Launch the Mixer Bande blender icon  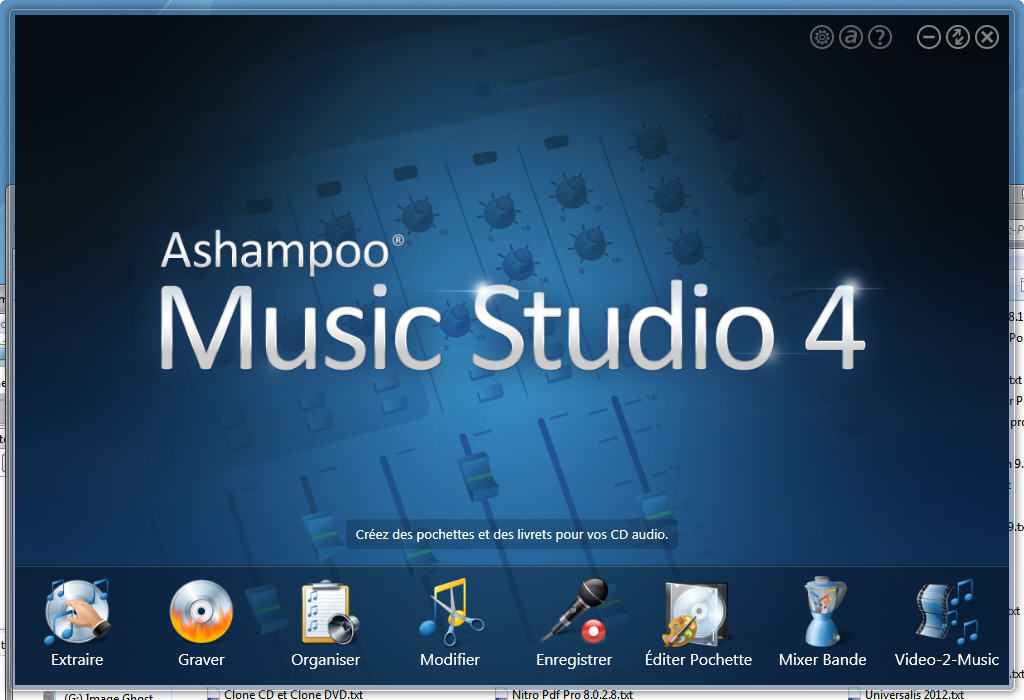(x=823, y=612)
